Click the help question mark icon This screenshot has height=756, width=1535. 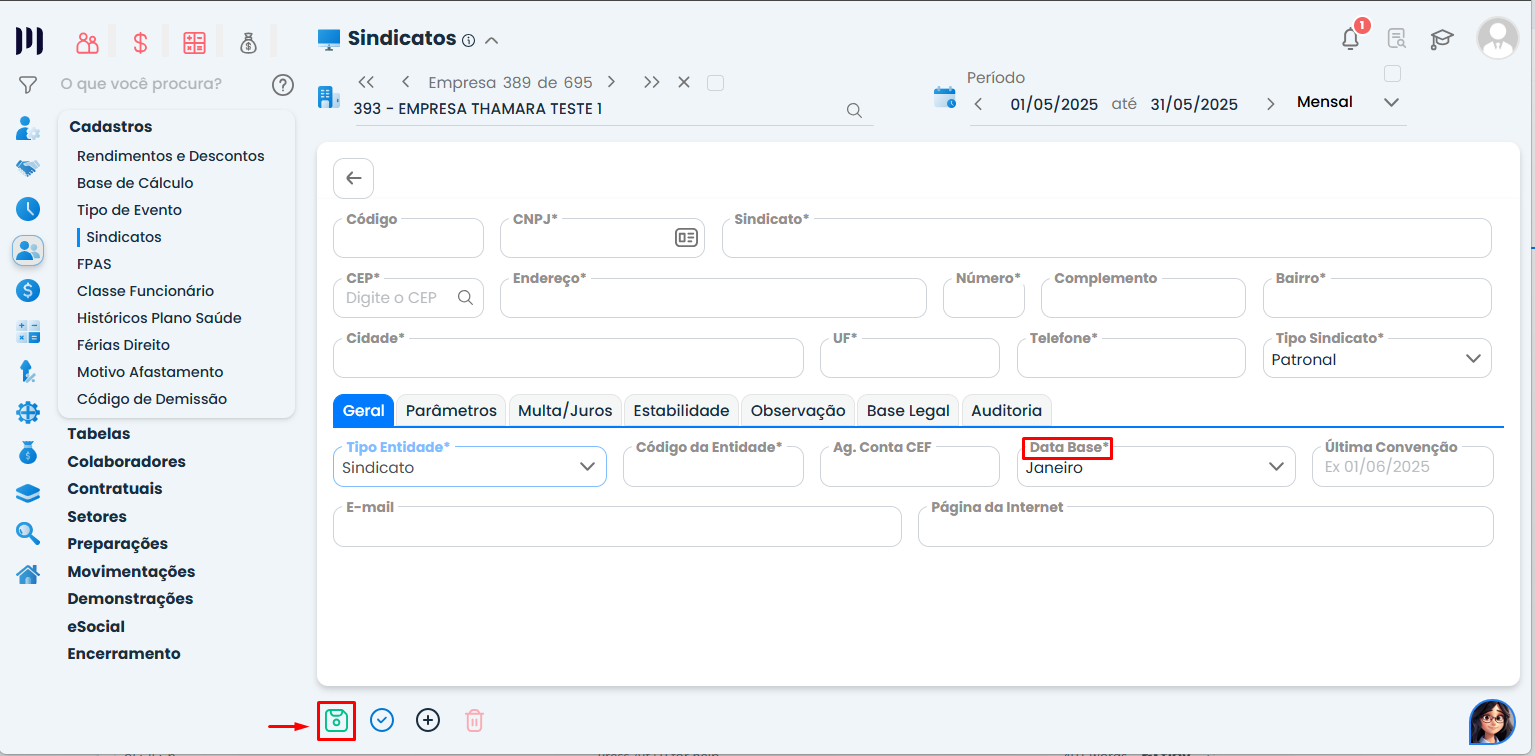coord(283,84)
